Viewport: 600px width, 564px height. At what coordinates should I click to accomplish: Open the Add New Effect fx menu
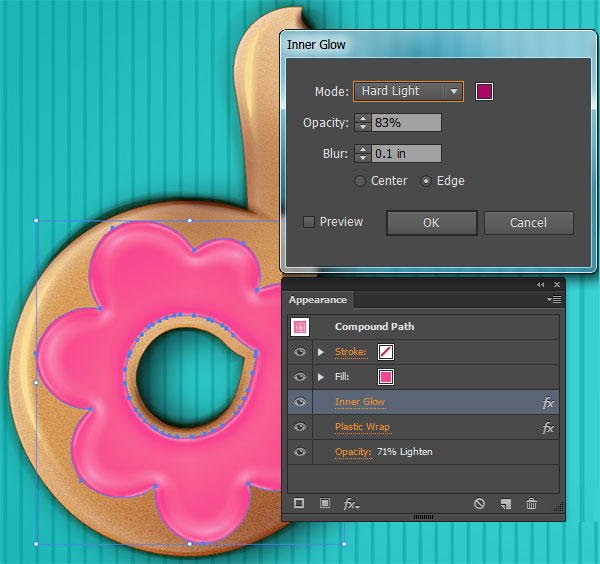pyautogui.click(x=351, y=505)
